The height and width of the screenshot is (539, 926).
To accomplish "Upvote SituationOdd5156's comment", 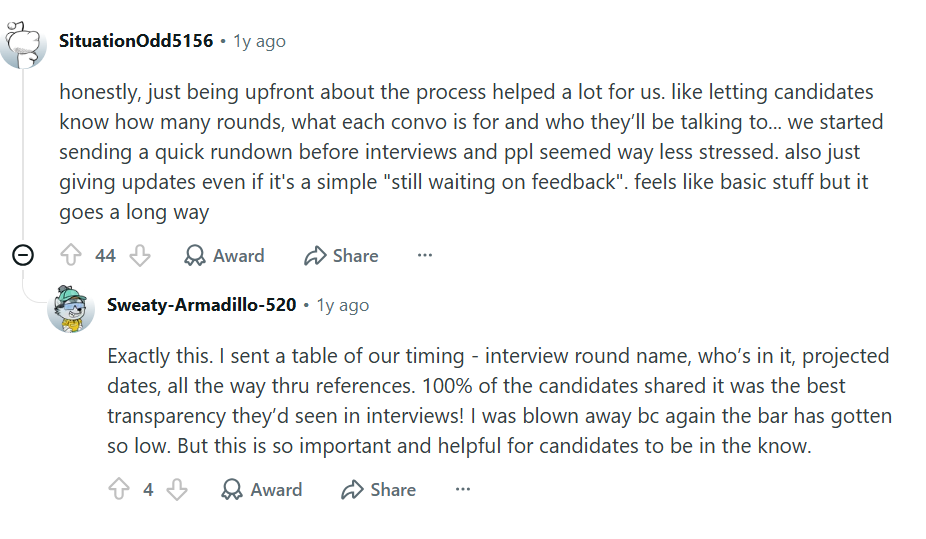I will coord(71,256).
